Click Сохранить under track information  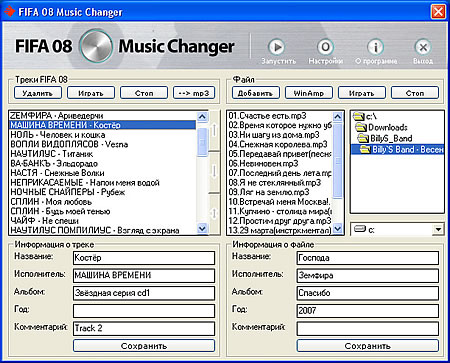[x=144, y=346]
